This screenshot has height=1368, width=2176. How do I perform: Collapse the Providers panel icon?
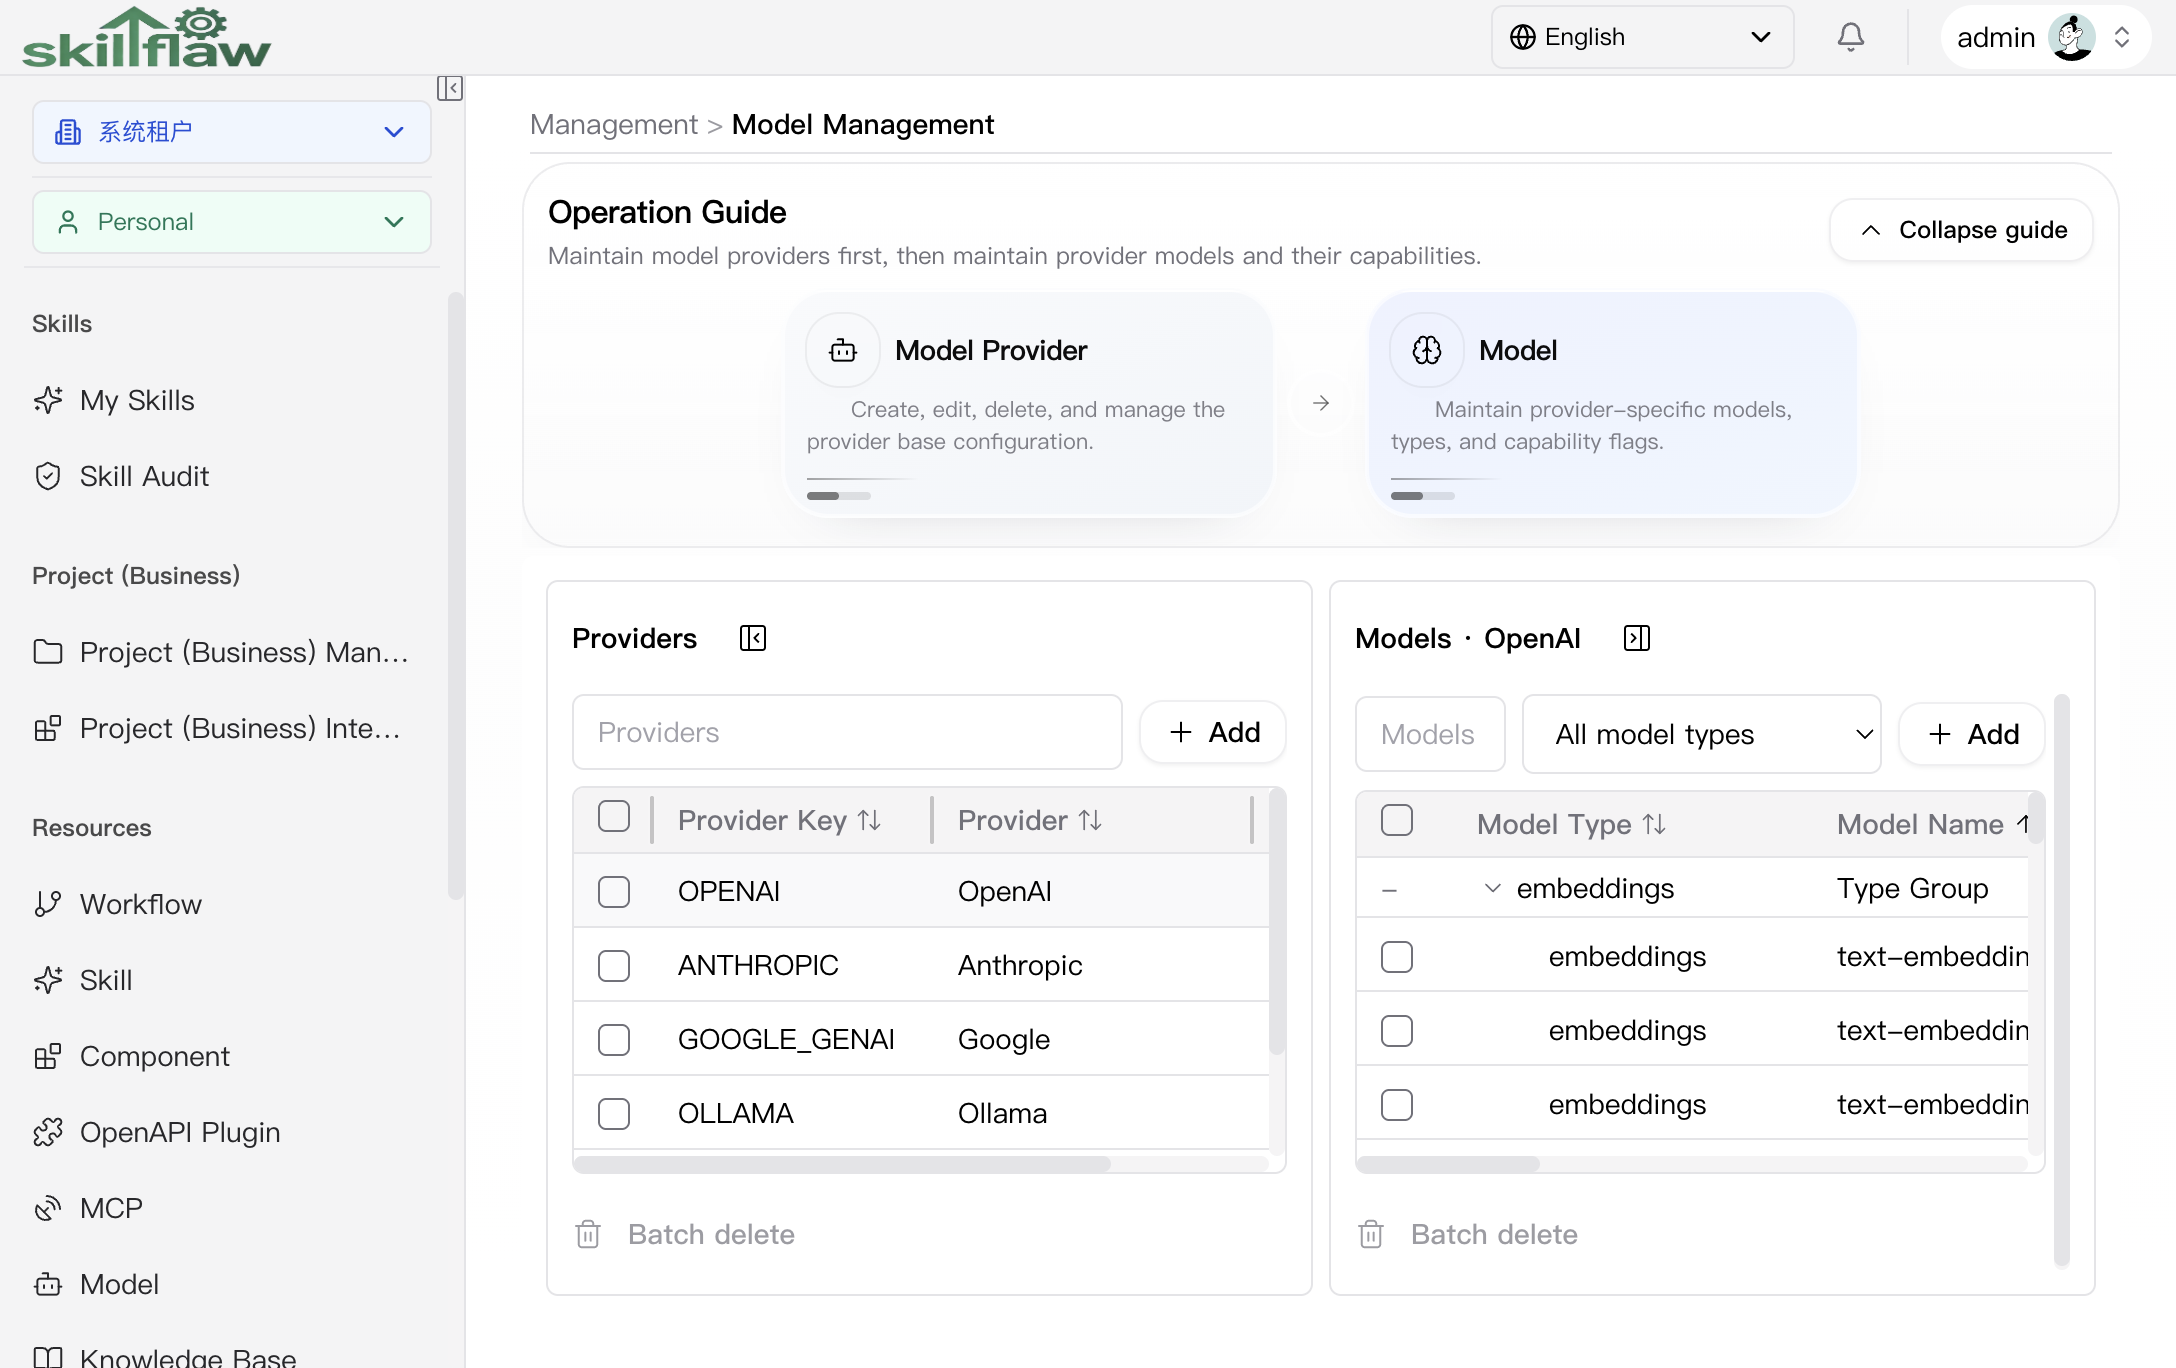pos(753,638)
